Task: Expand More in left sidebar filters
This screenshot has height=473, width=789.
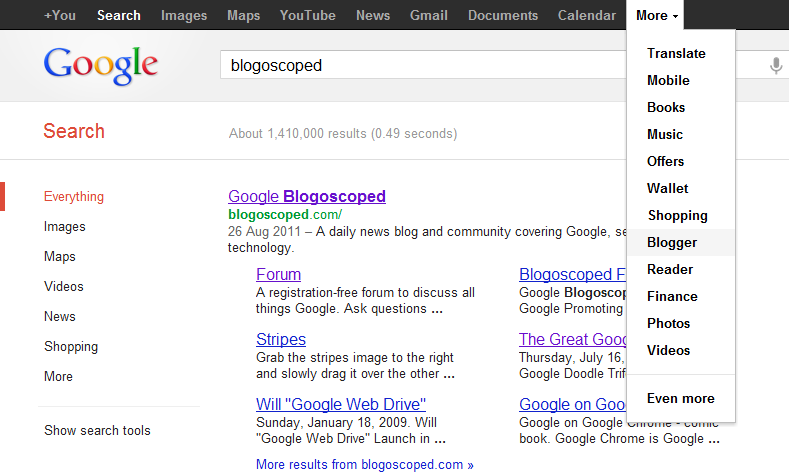Action: (58, 377)
